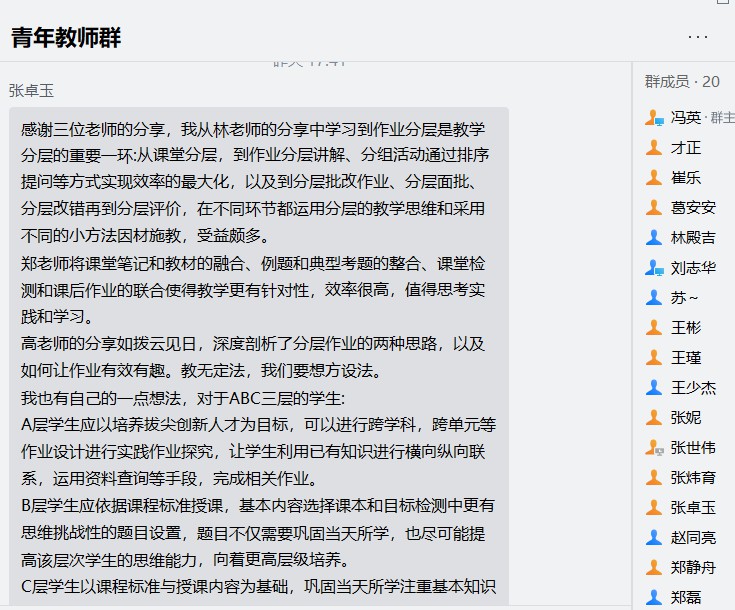Click 郑静舟's orange avatar icon

(654, 568)
